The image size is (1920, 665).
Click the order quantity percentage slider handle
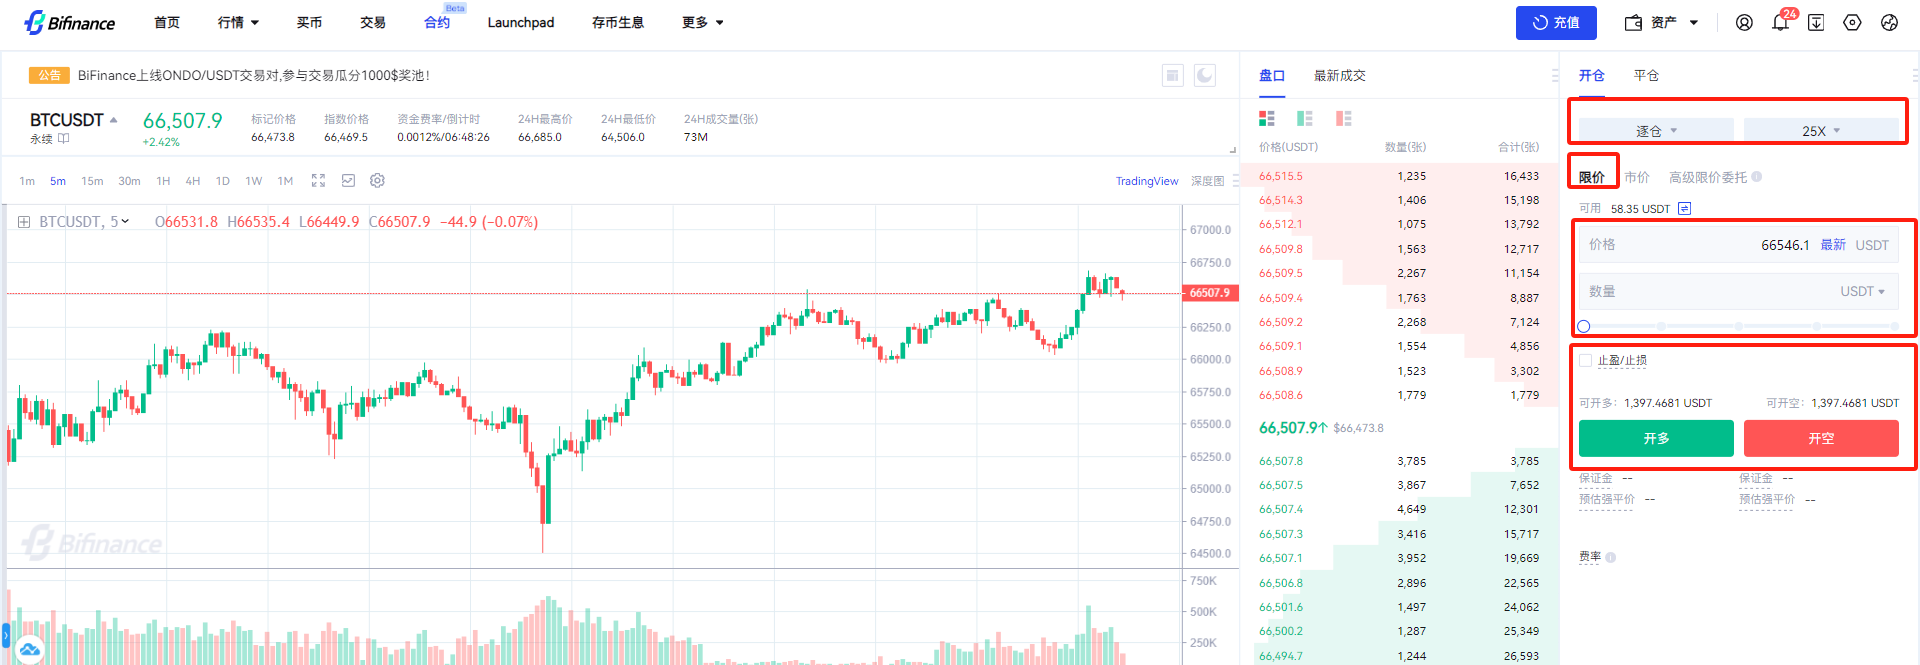(1584, 326)
